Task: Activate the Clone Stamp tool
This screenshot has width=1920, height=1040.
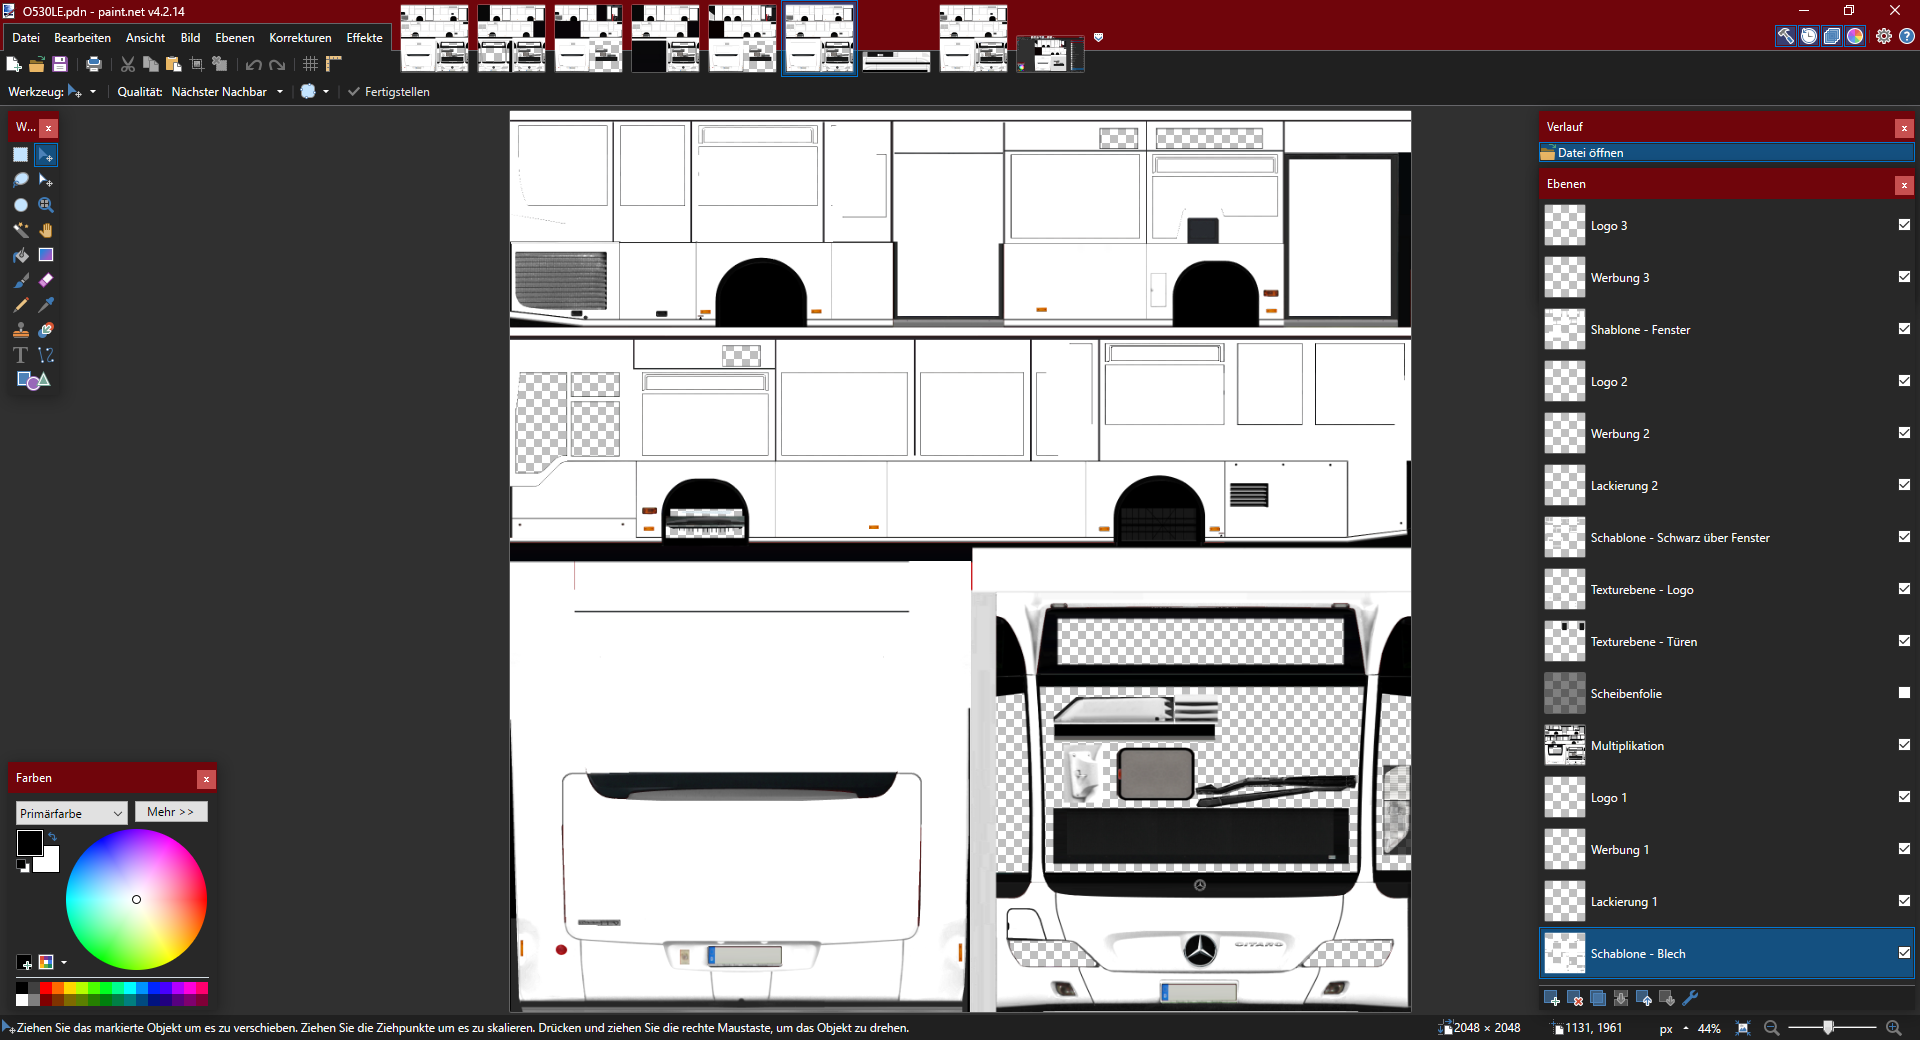Action: click(20, 330)
